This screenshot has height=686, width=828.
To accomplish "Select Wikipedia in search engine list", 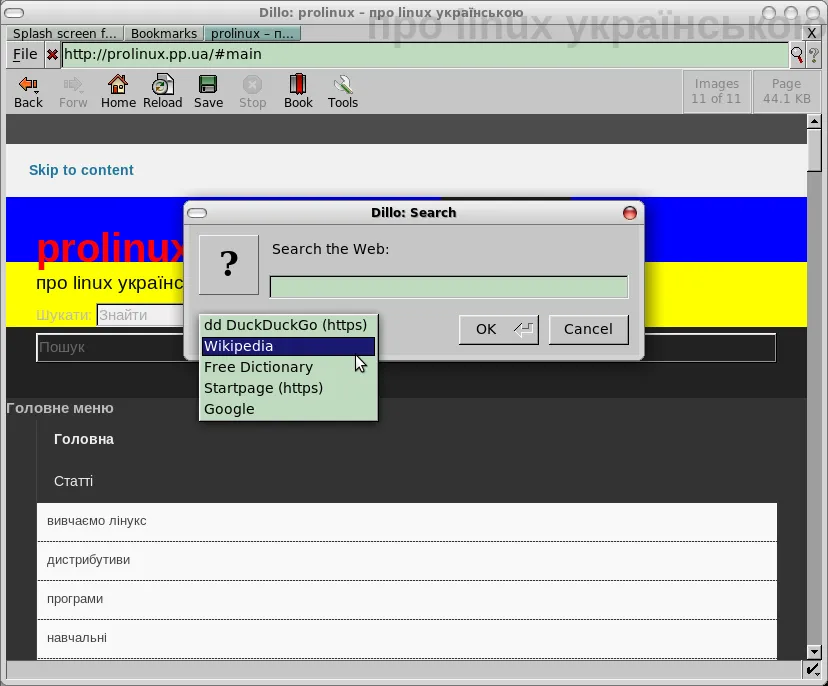I will point(288,346).
